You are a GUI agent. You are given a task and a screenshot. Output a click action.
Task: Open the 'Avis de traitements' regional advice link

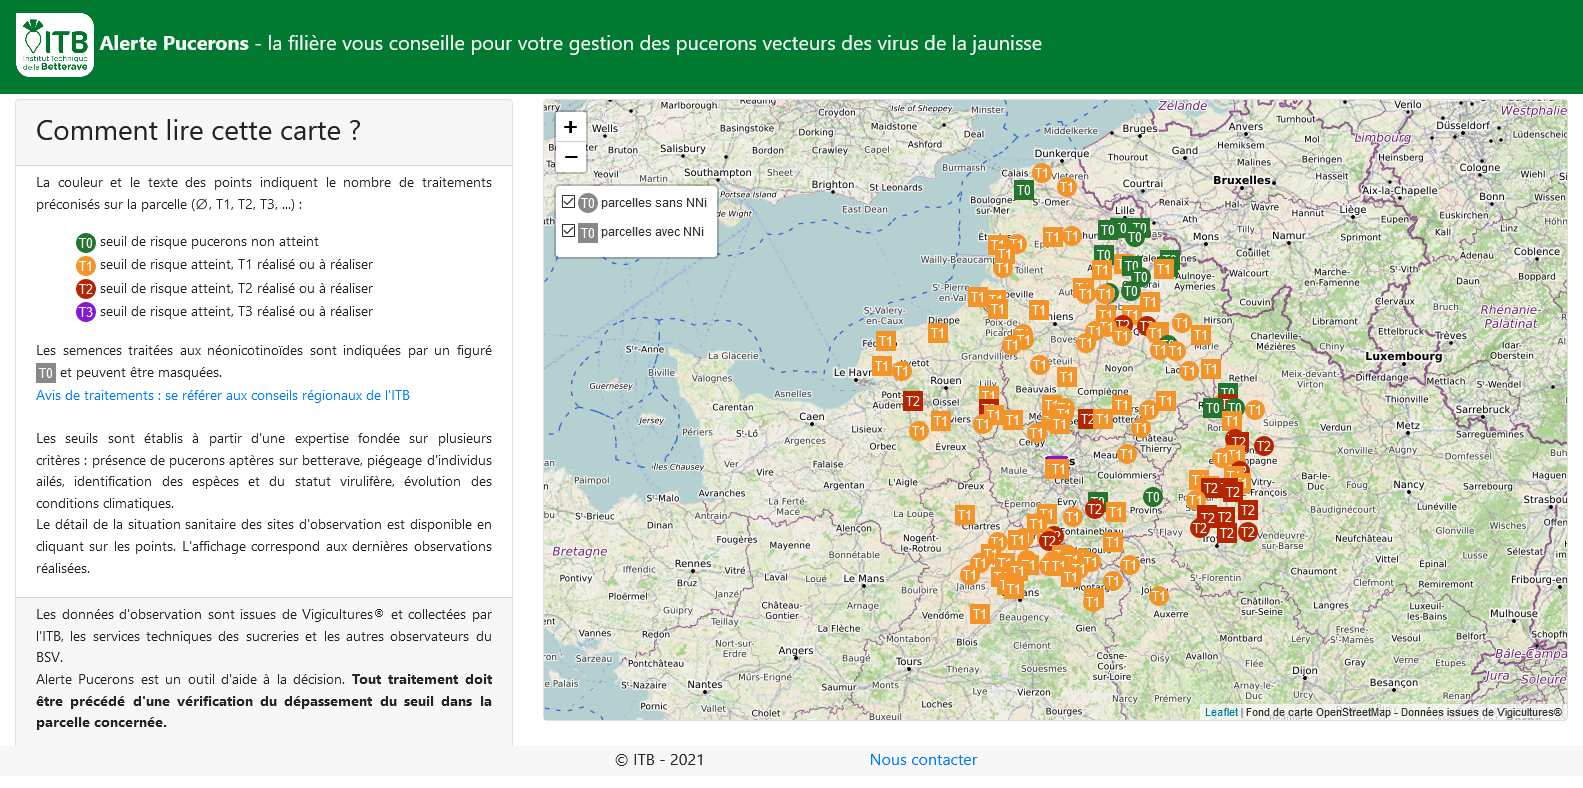[223, 395]
